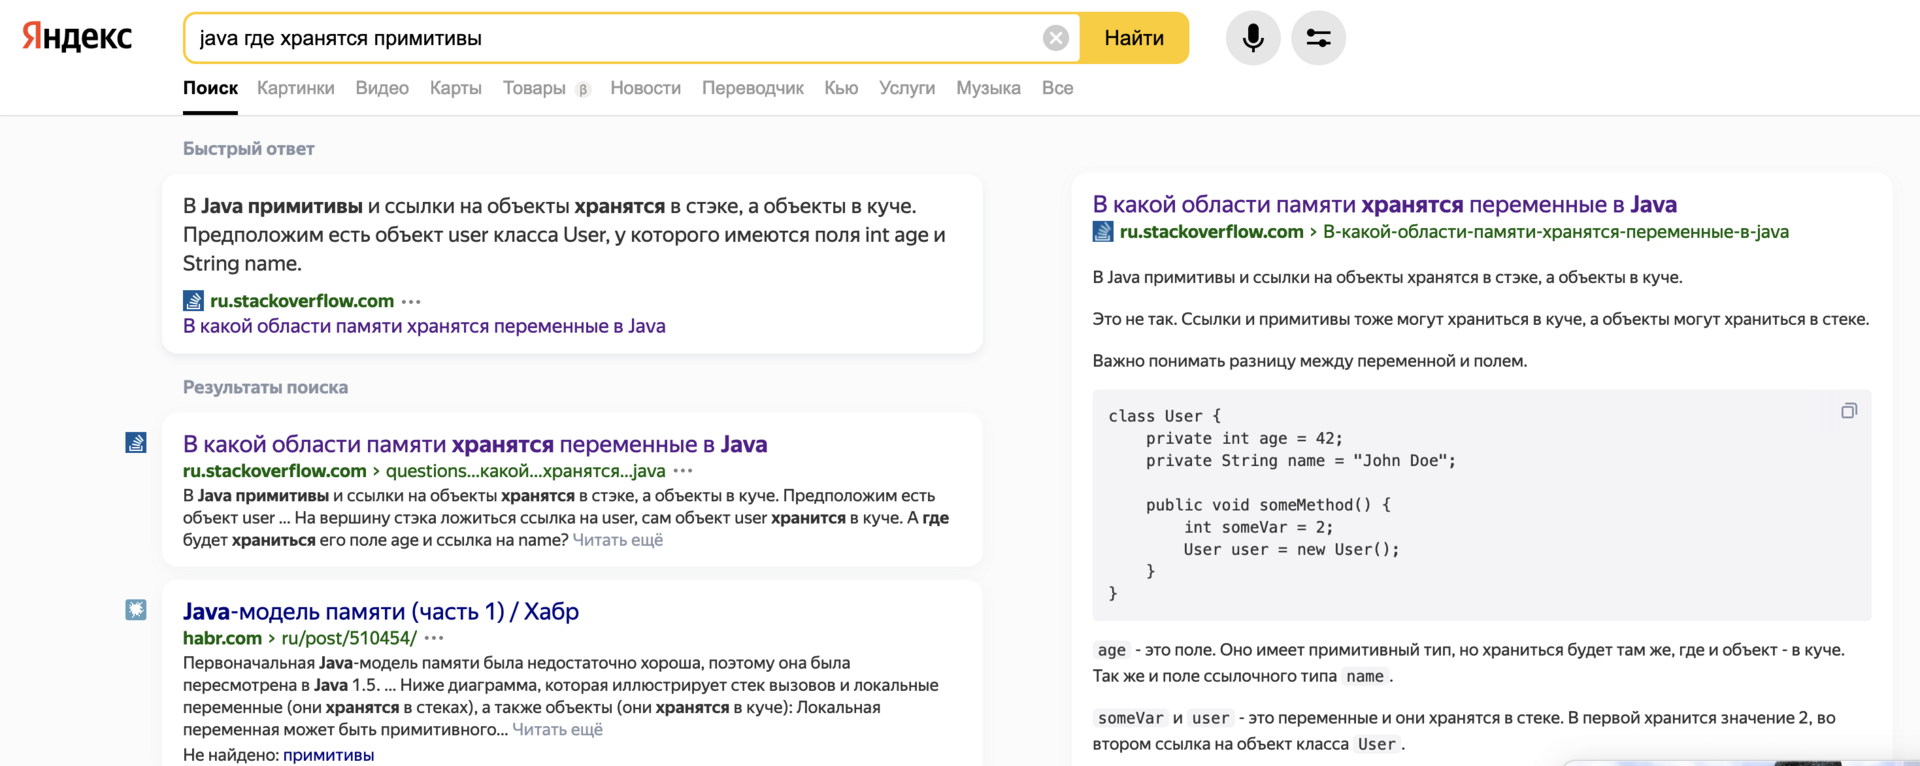This screenshot has width=1920, height=766.
Task: Click Habr icon beside second search result
Action: click(x=136, y=609)
